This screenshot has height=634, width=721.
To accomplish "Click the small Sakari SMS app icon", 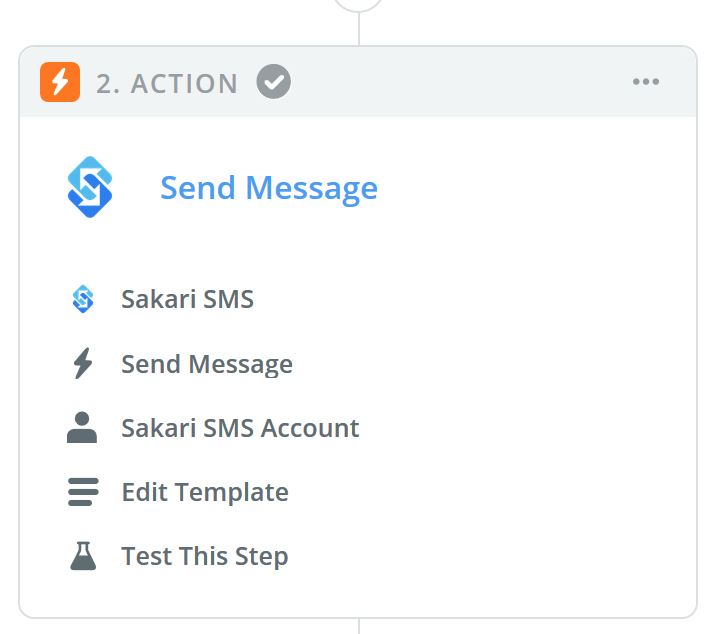I will (x=83, y=299).
